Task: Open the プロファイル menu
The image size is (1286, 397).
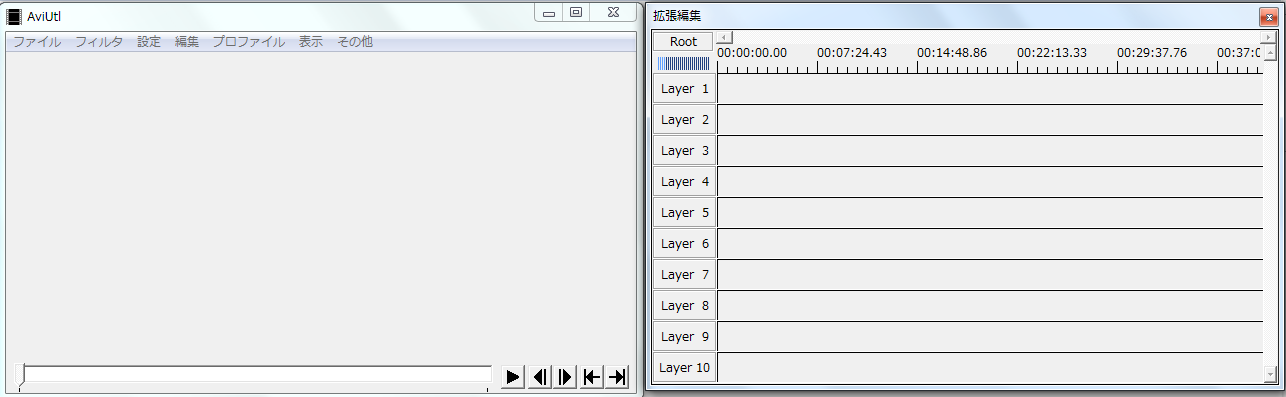Action: (249, 42)
